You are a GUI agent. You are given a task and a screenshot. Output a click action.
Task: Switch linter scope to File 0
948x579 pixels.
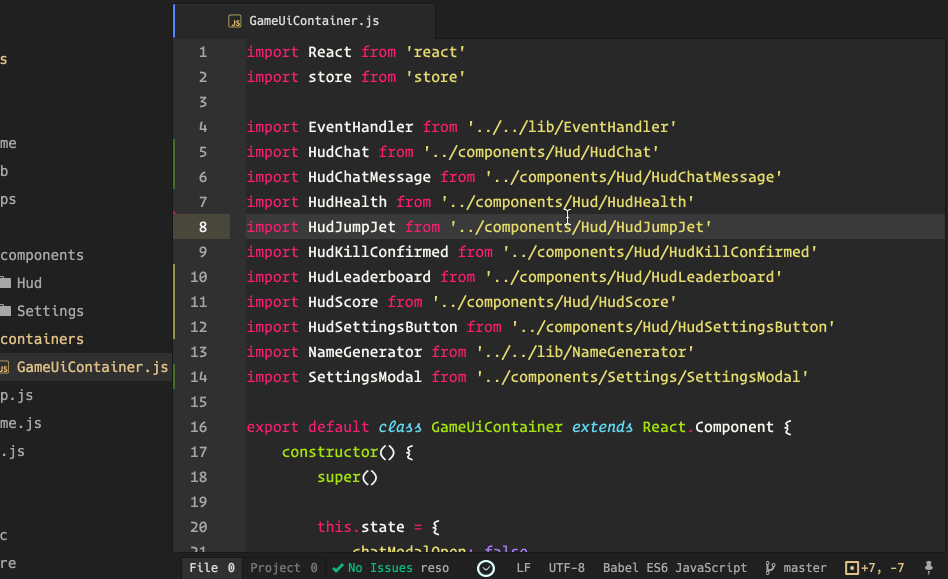(x=212, y=568)
